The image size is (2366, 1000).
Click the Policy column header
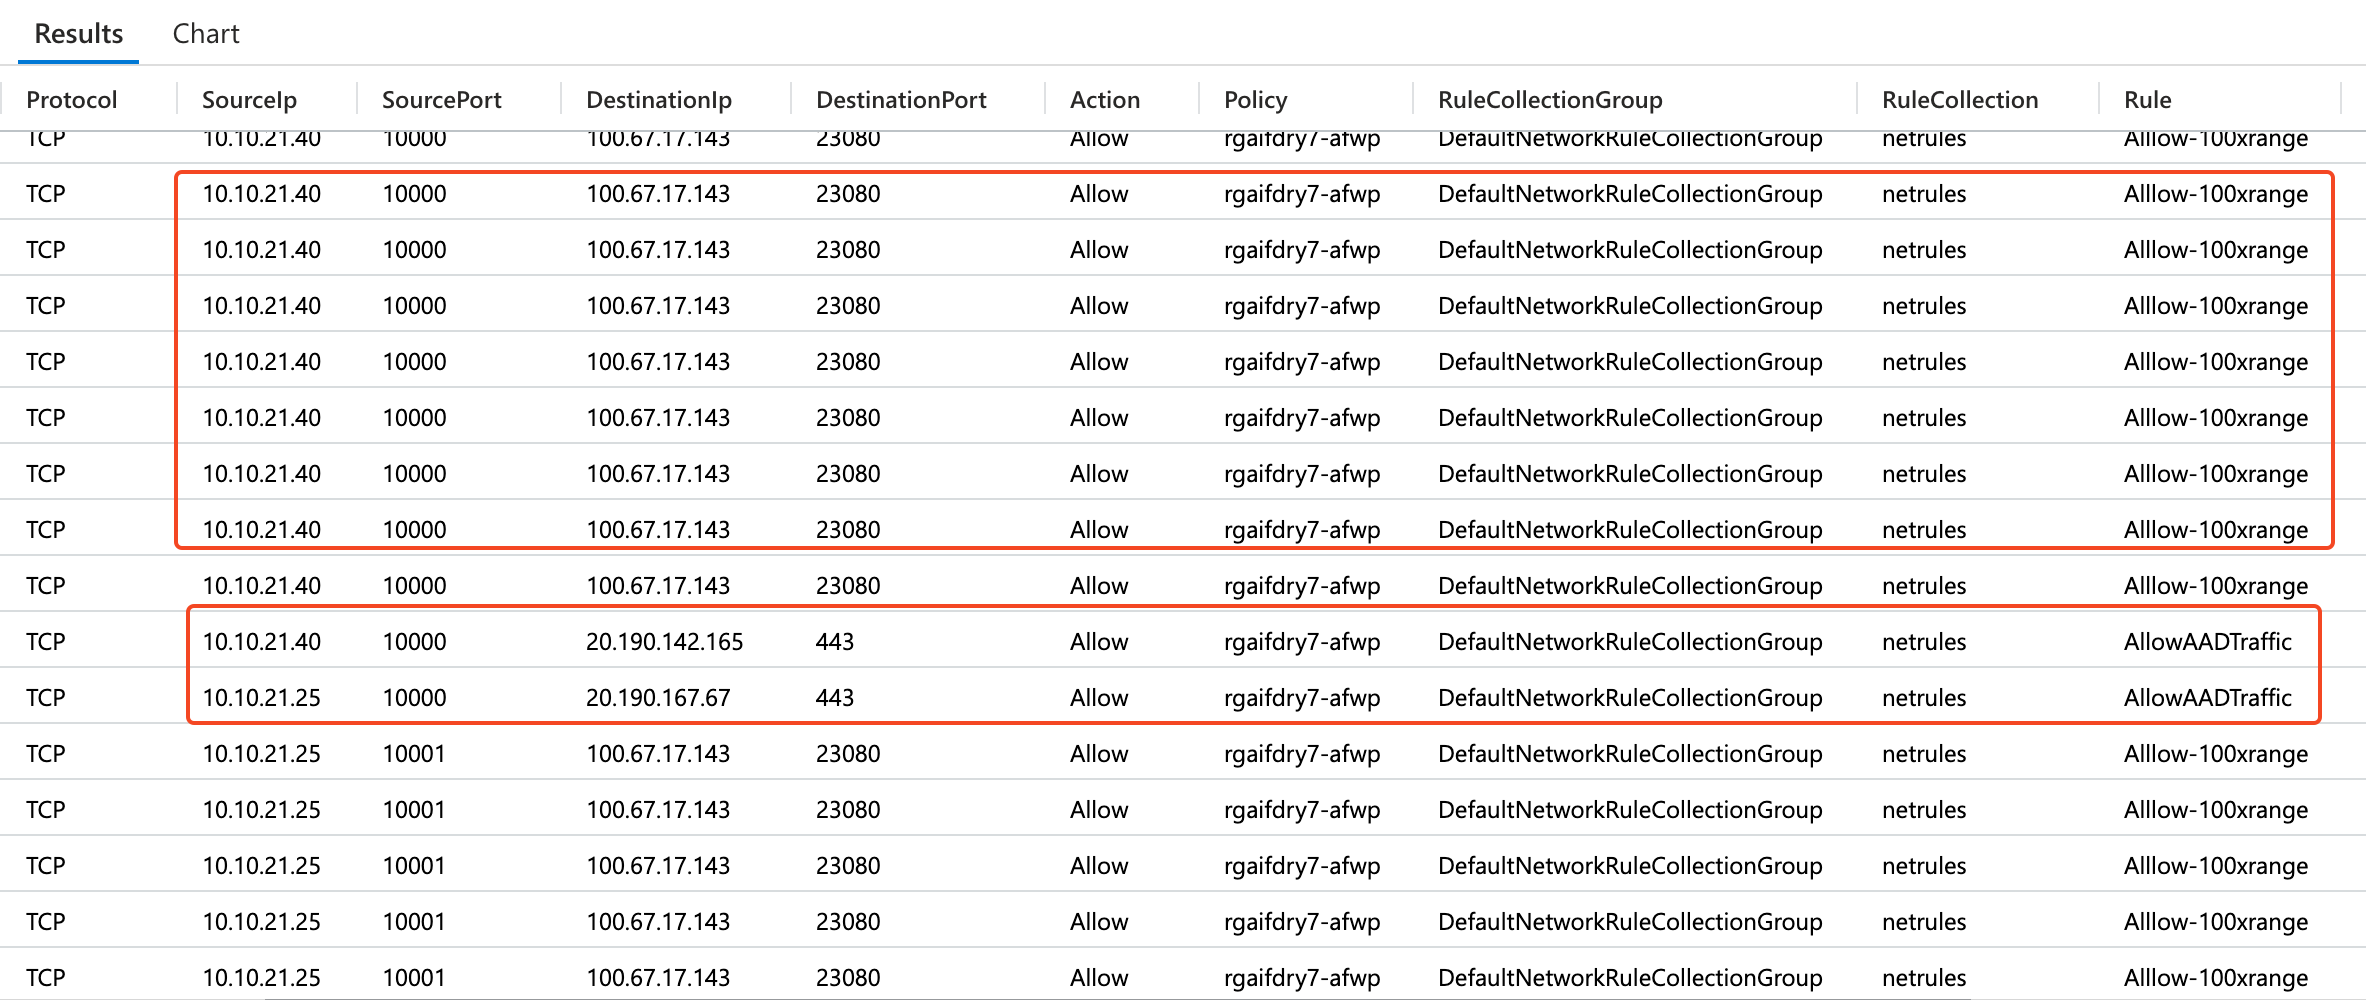click(x=1255, y=100)
